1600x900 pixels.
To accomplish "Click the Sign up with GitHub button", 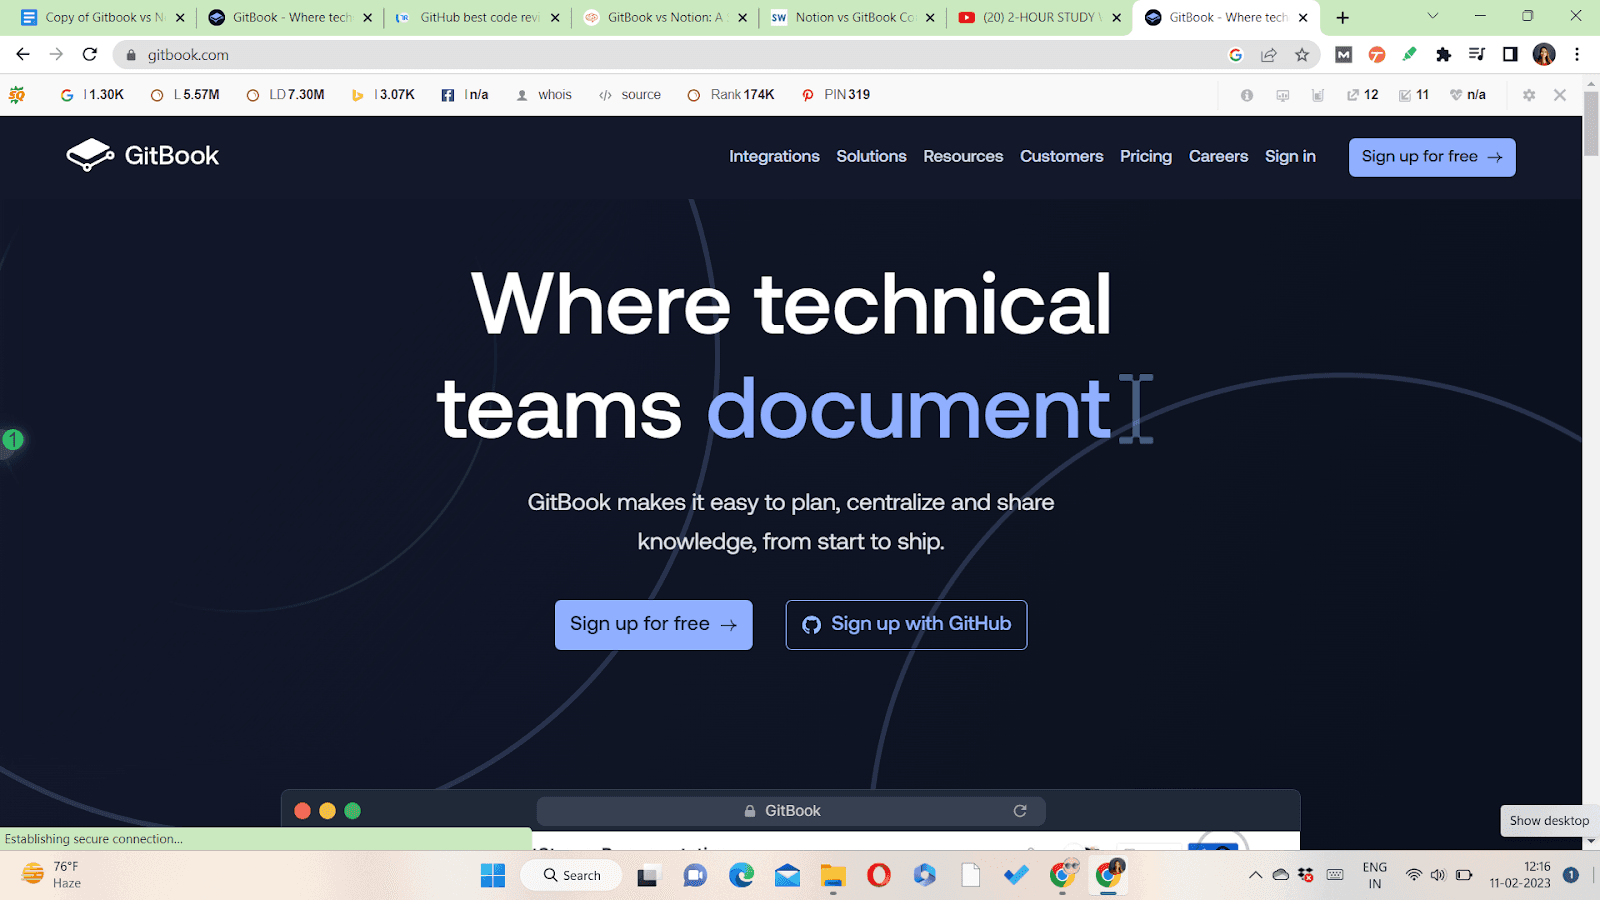I will (906, 625).
